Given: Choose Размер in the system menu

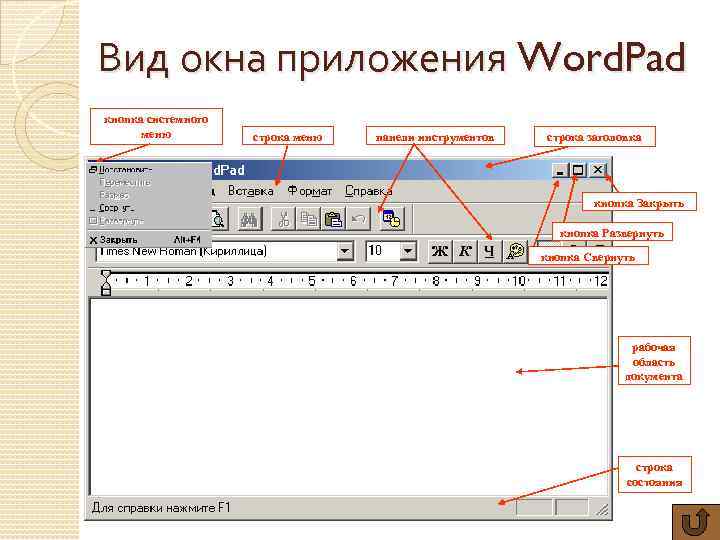Looking at the screenshot, I should [149, 195].
